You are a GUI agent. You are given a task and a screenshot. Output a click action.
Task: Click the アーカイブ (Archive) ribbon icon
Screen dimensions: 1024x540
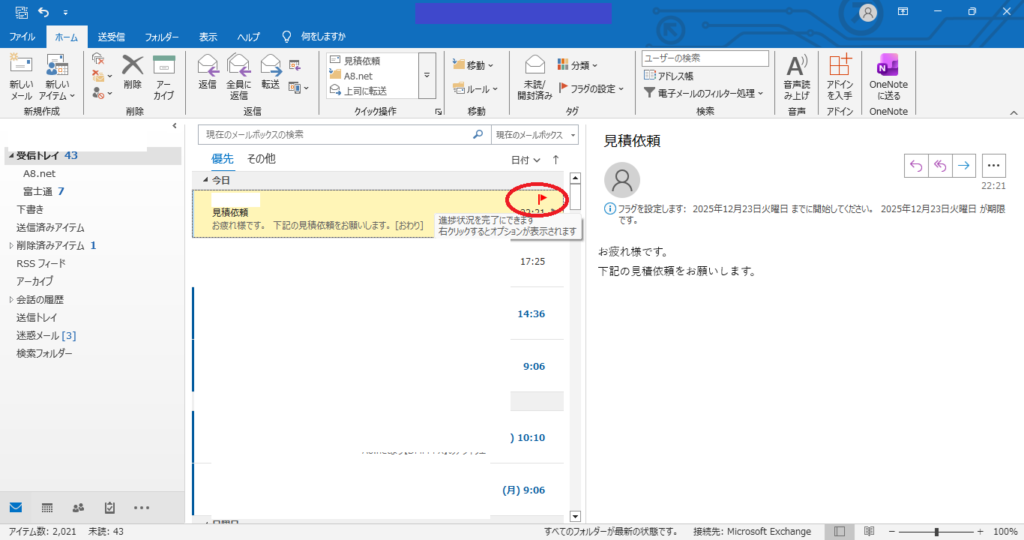pyautogui.click(x=164, y=75)
